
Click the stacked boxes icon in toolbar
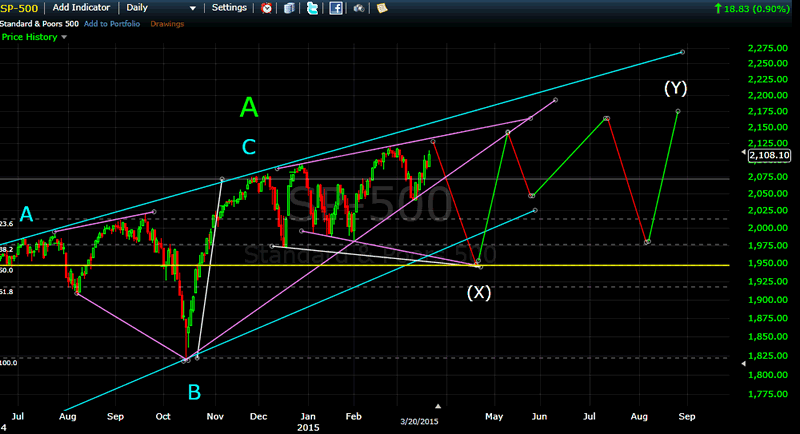[289, 8]
